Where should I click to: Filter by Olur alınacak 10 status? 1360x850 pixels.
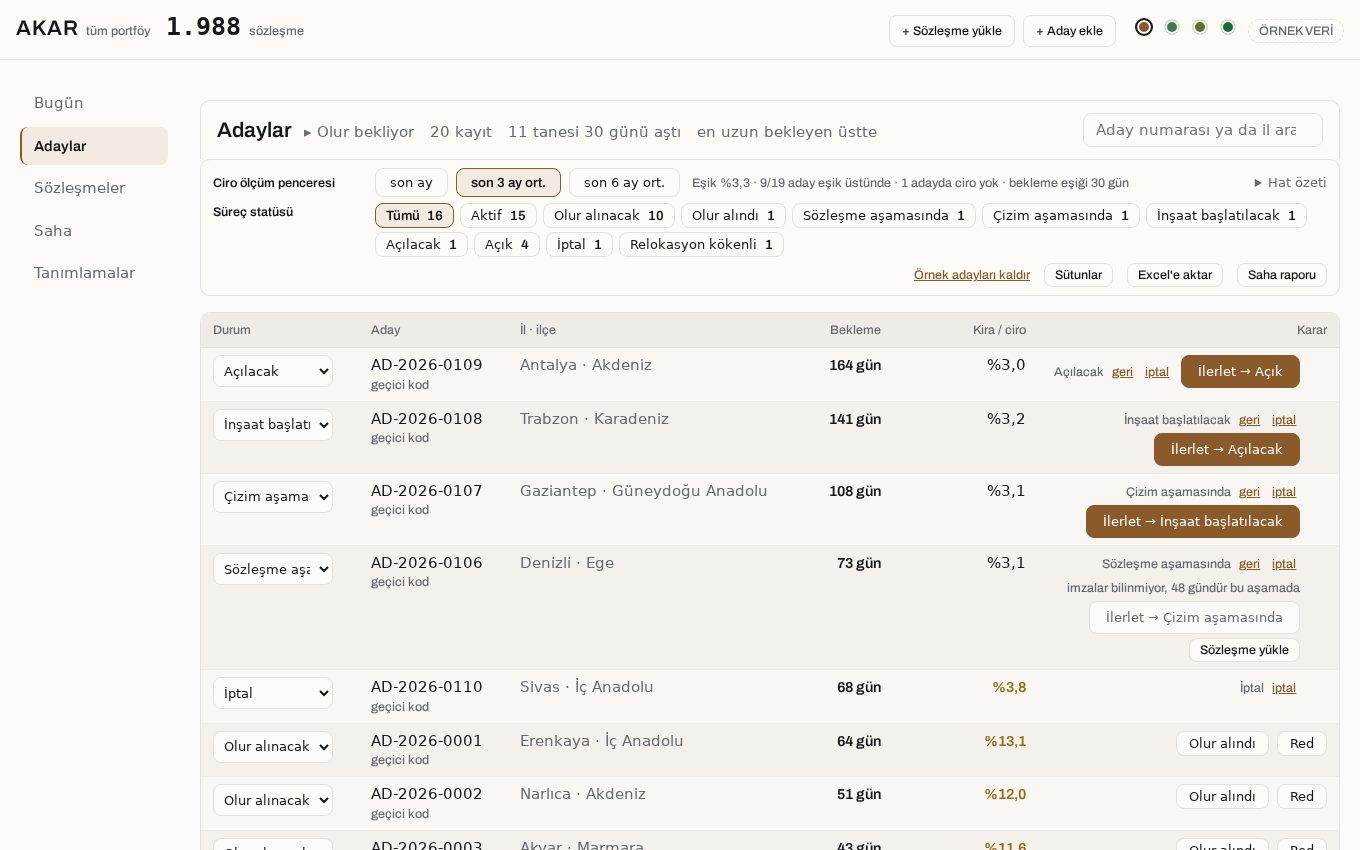(x=609, y=215)
